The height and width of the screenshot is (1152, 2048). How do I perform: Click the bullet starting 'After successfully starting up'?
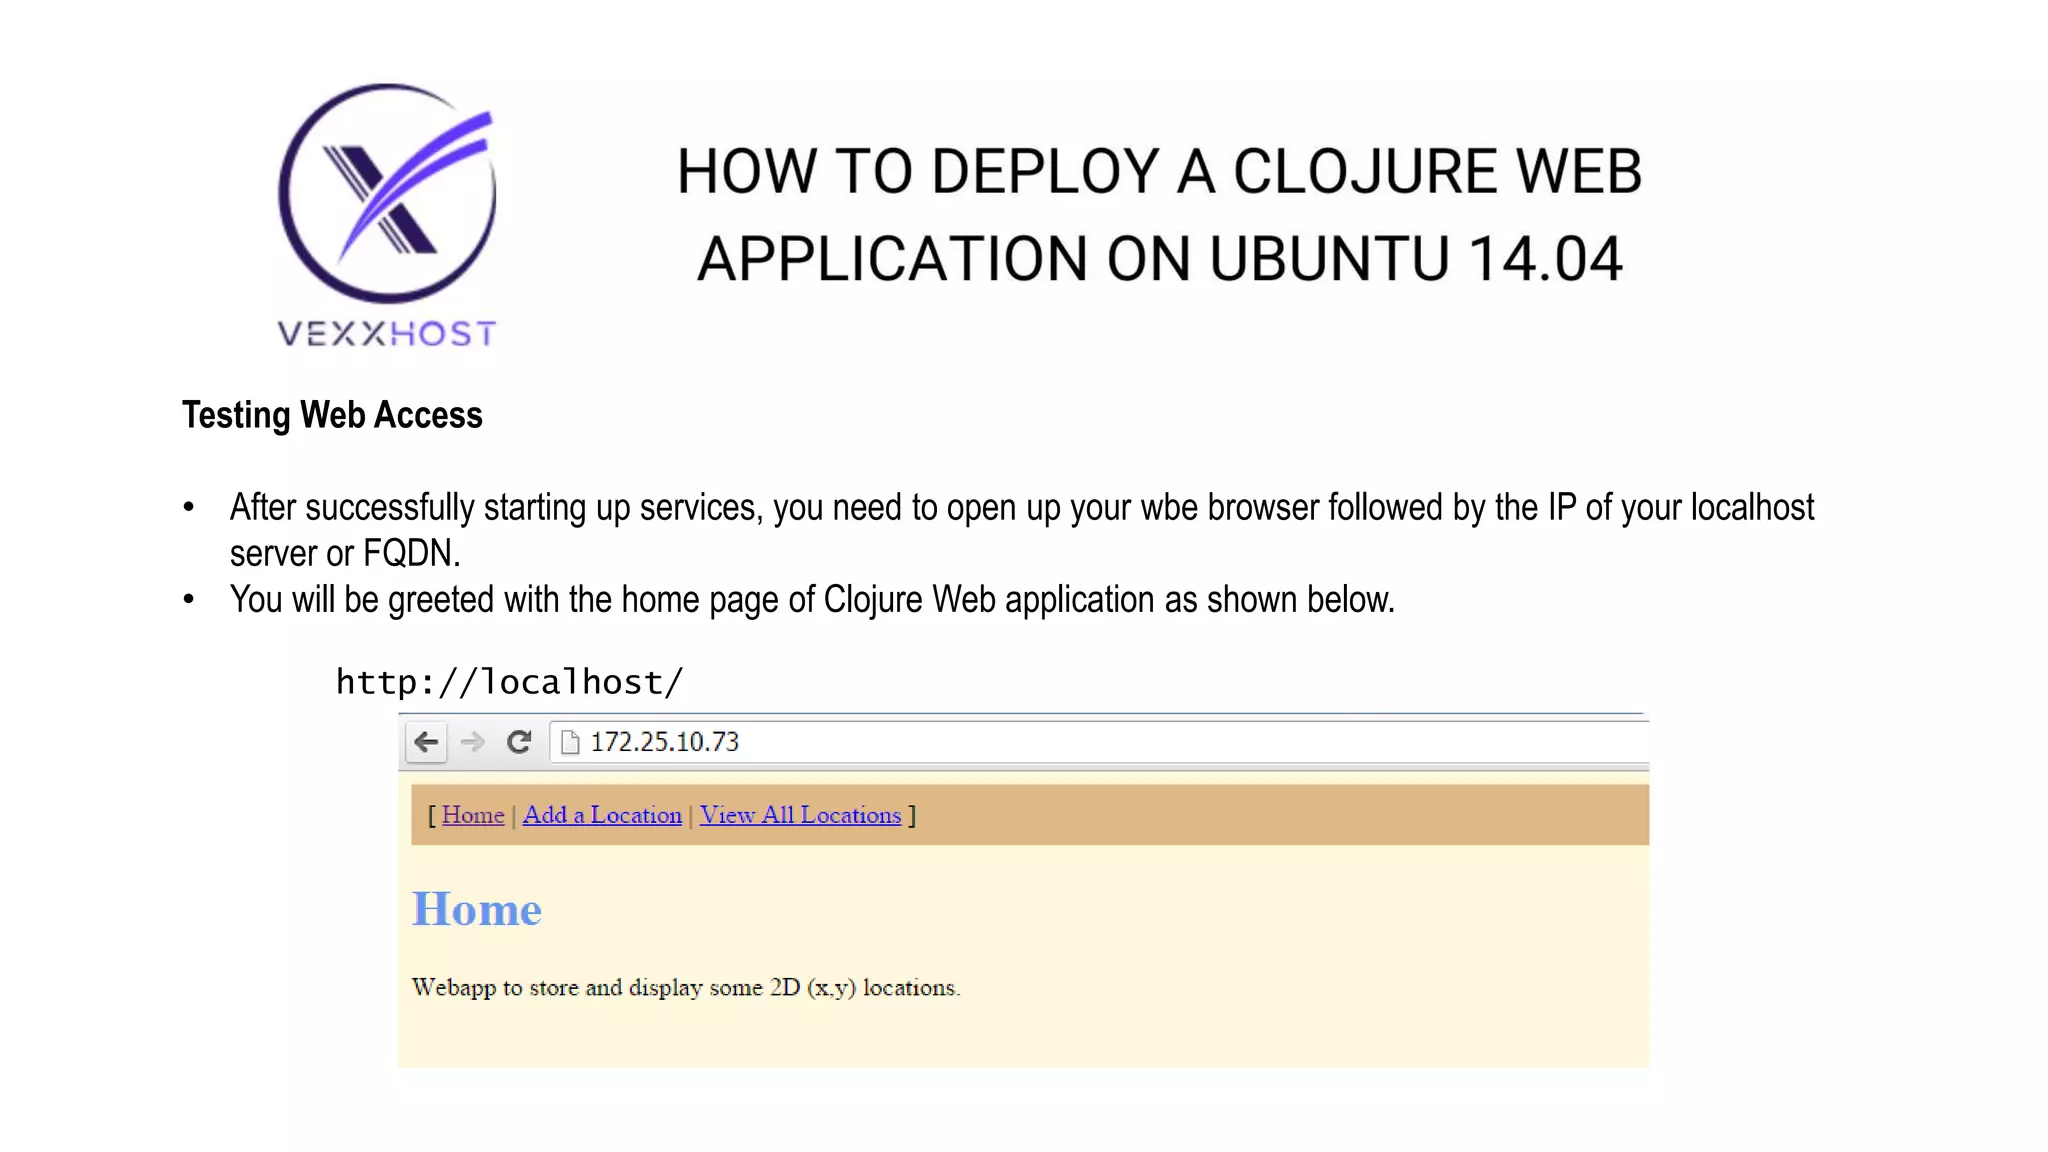coord(1022,530)
